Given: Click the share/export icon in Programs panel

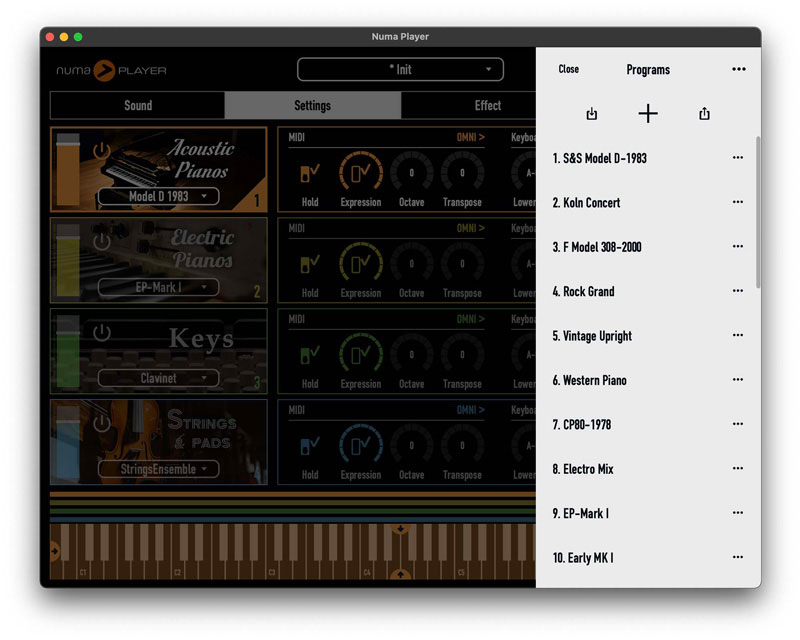Looking at the screenshot, I should (704, 113).
